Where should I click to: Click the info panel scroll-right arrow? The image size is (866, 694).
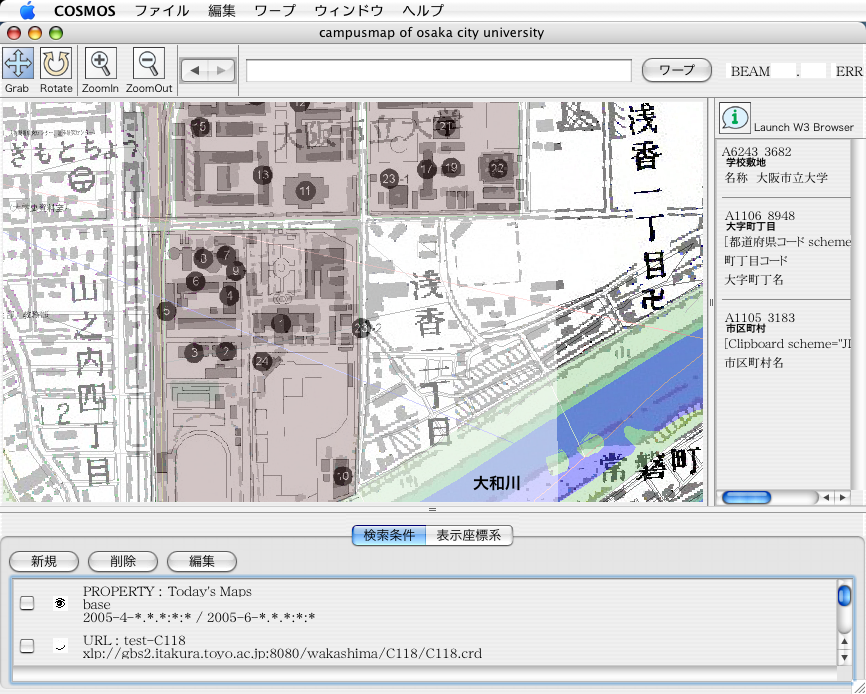point(842,497)
